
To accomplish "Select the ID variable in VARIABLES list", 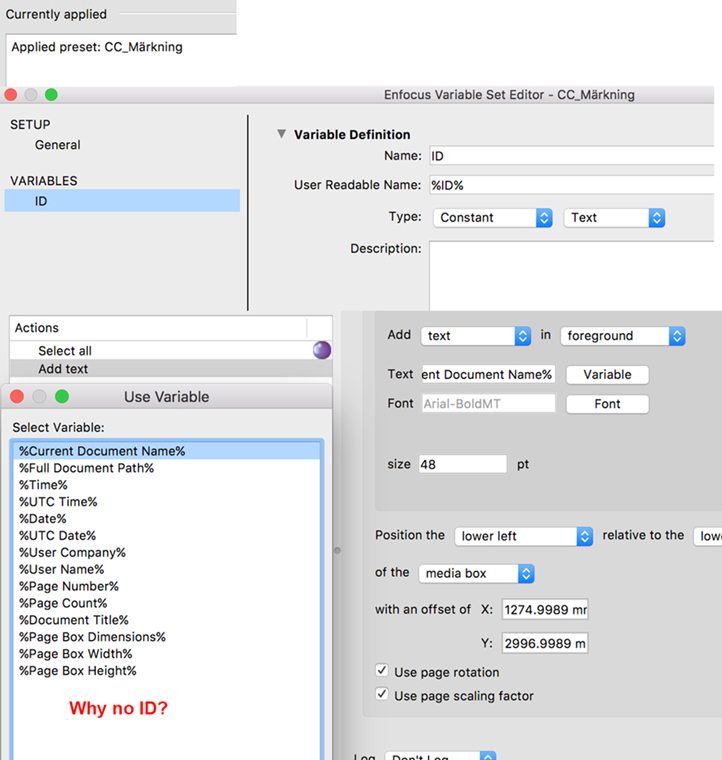I will click(122, 201).
